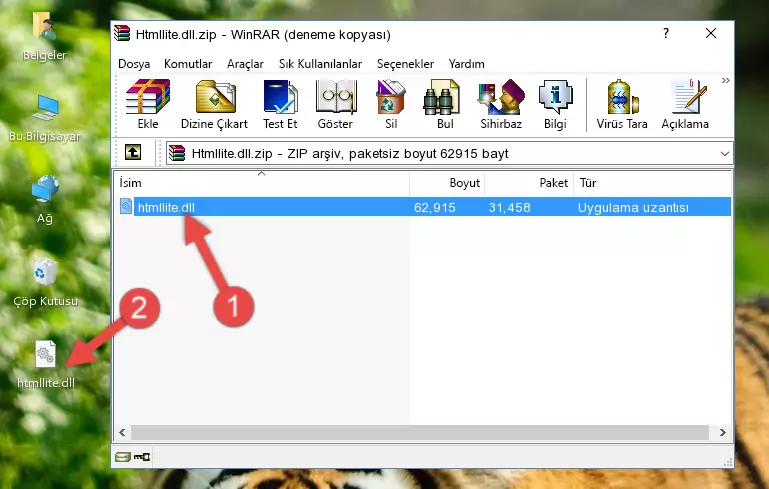Open the Araçlar menu

coord(245,64)
